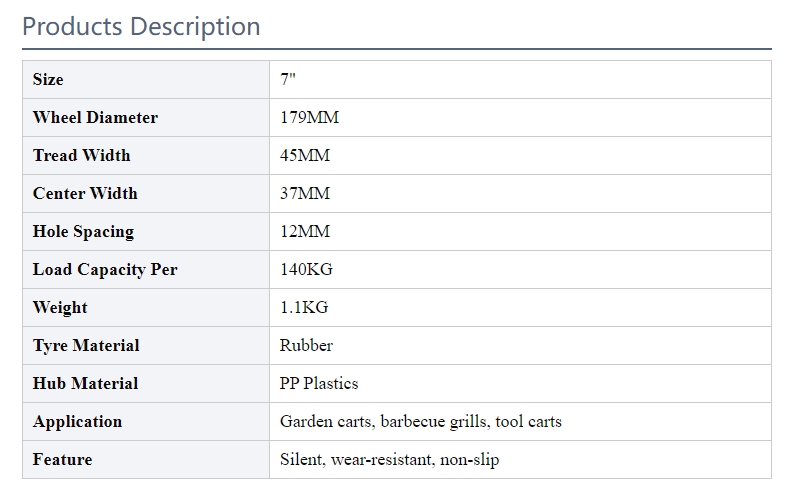Image resolution: width=811 pixels, height=504 pixels.
Task: Select the Wheel Diameter label
Action: coord(95,117)
